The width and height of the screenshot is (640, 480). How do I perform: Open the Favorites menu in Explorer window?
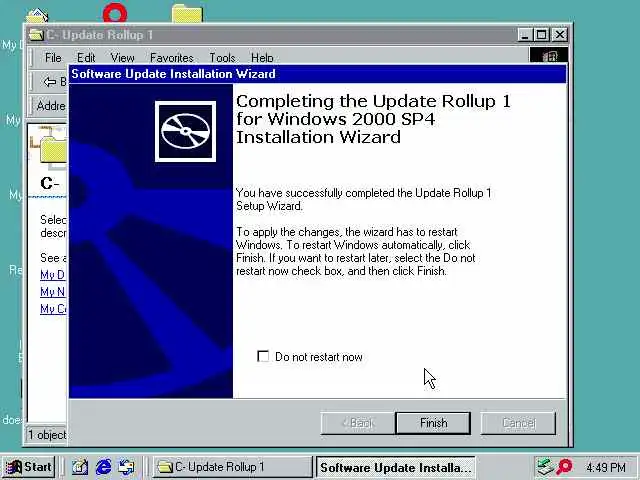[172, 58]
